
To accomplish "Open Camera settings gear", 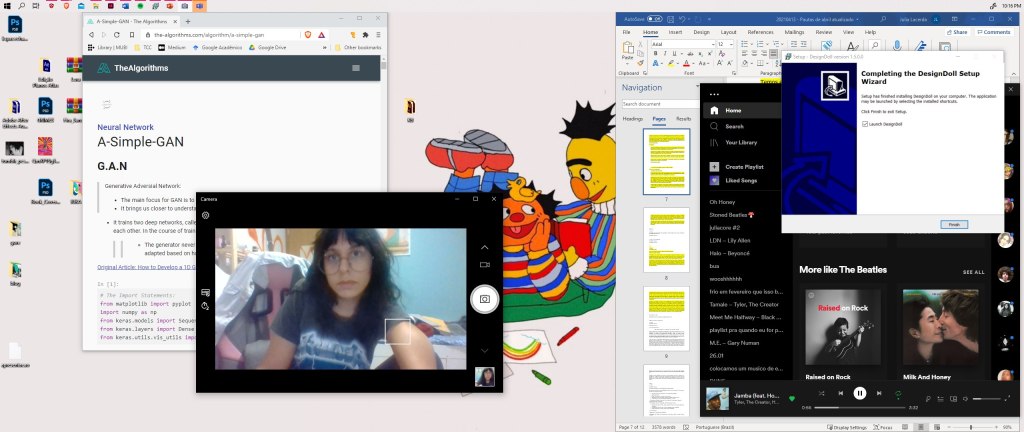I will click(x=205, y=215).
